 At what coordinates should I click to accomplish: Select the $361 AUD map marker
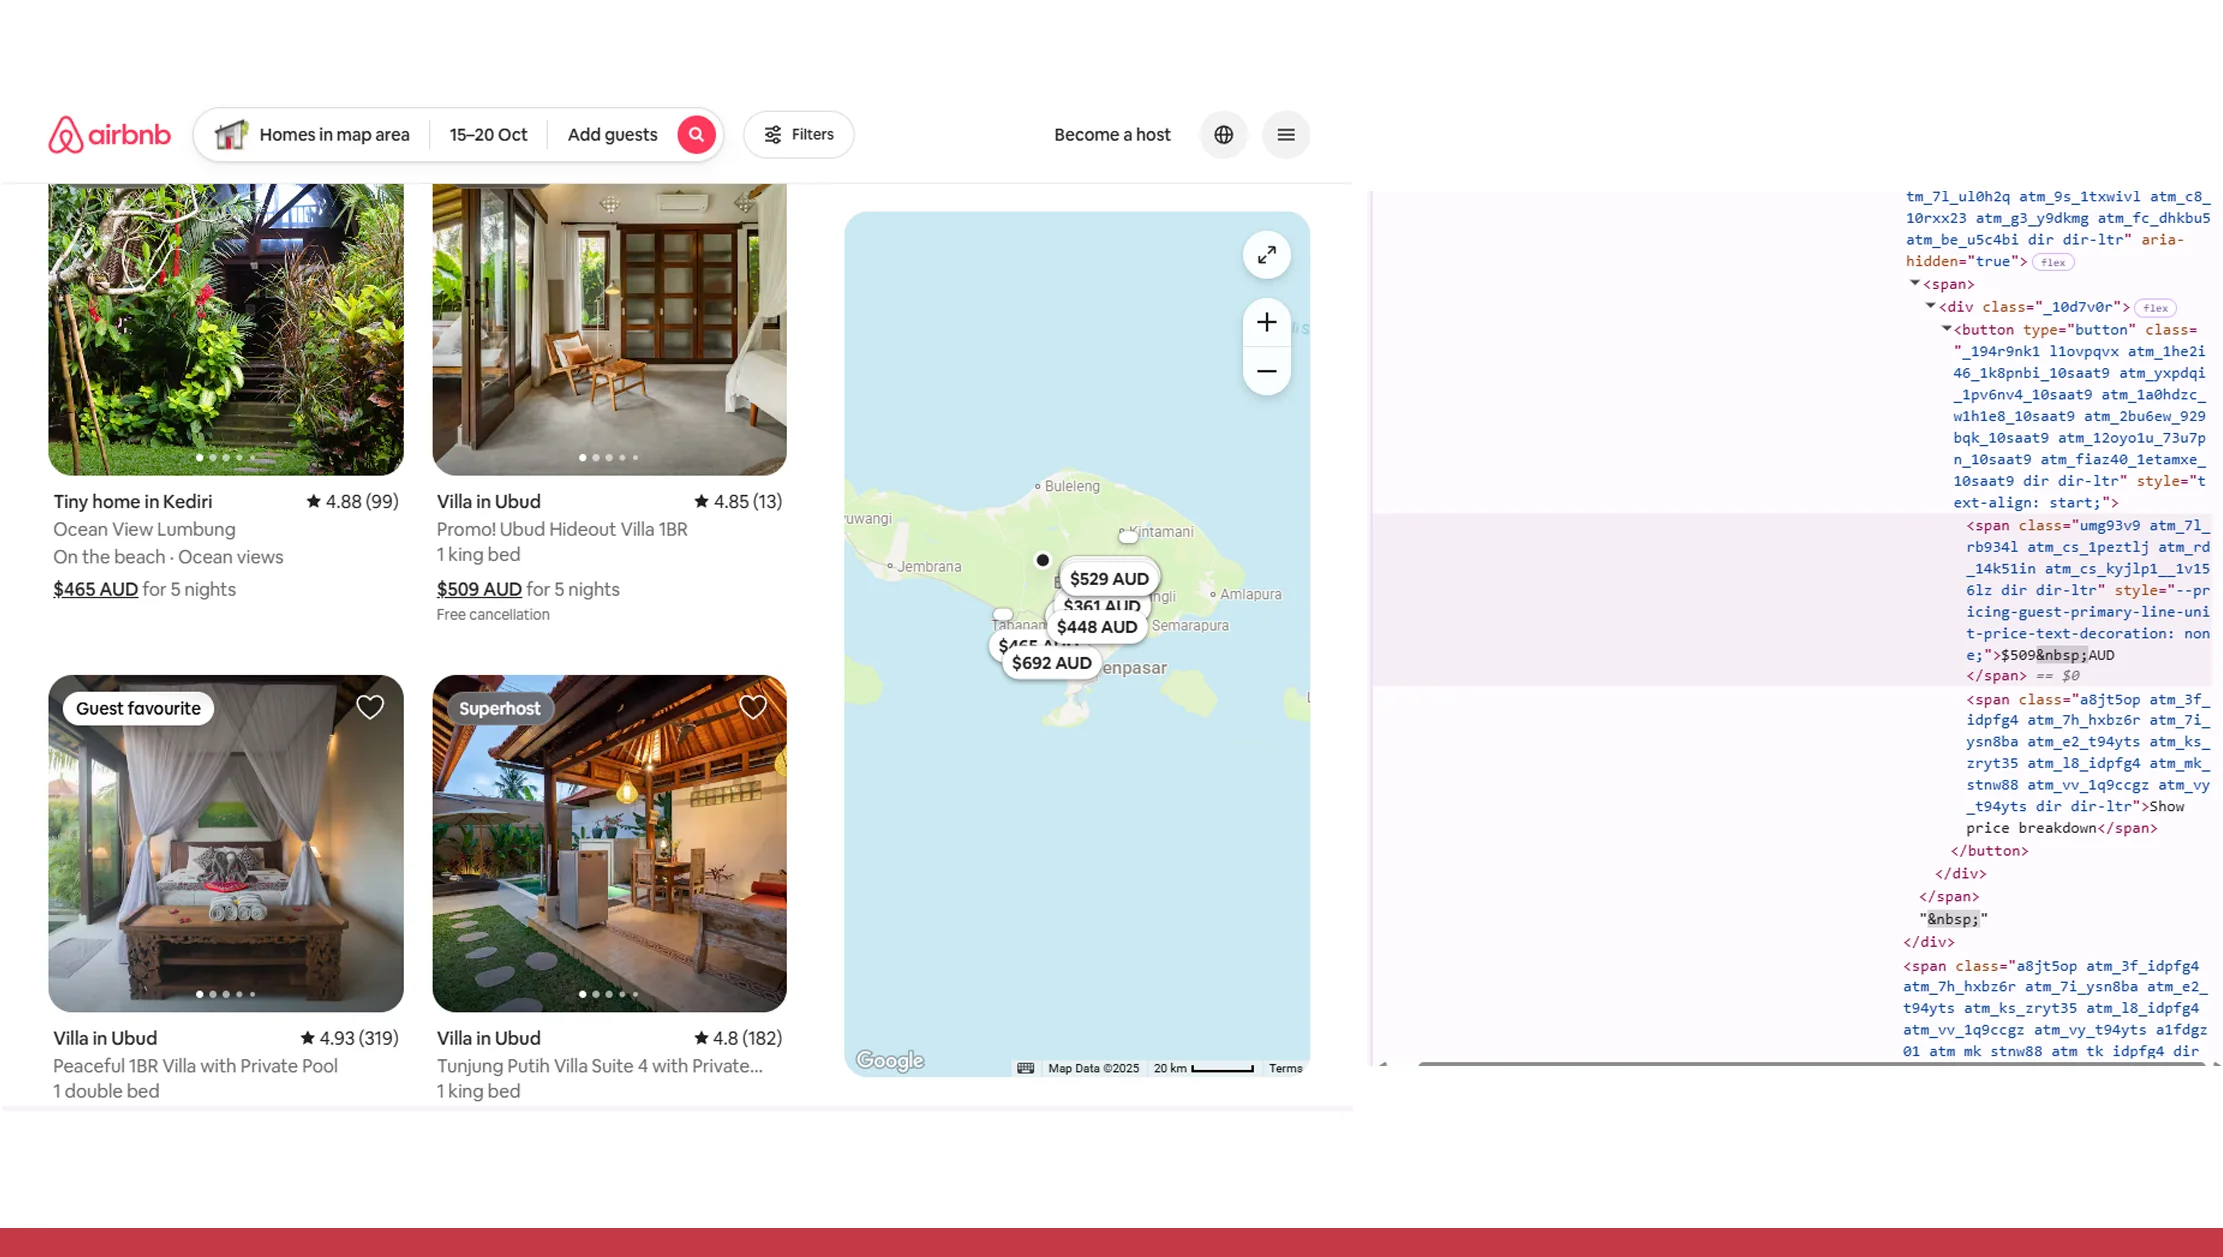[1102, 605]
